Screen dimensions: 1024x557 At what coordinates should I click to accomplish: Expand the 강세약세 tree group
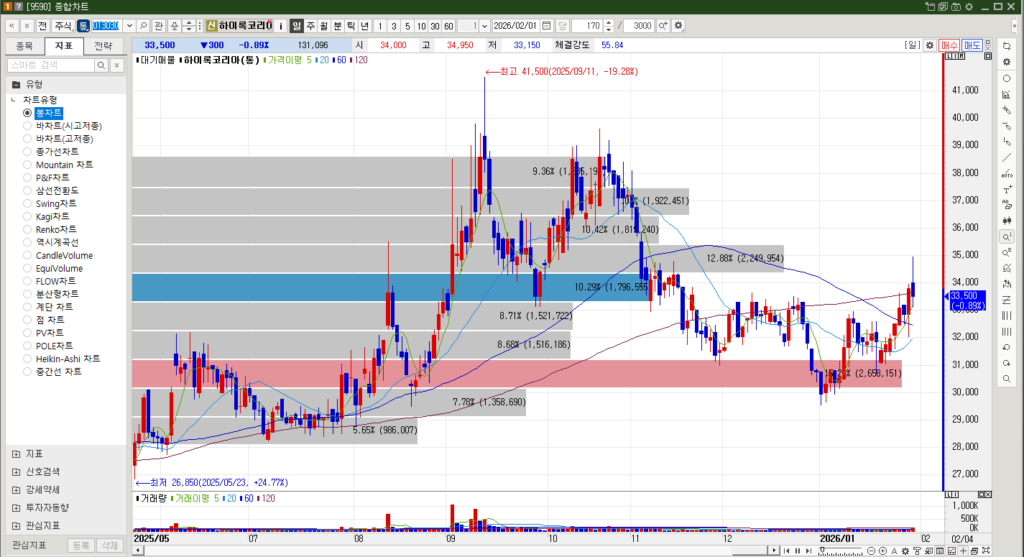(16, 489)
